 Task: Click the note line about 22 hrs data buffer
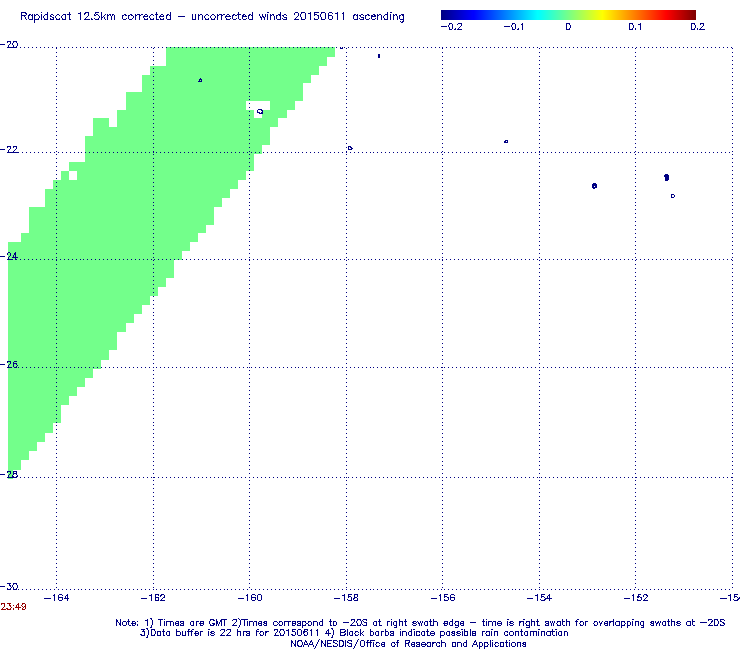coord(354,633)
